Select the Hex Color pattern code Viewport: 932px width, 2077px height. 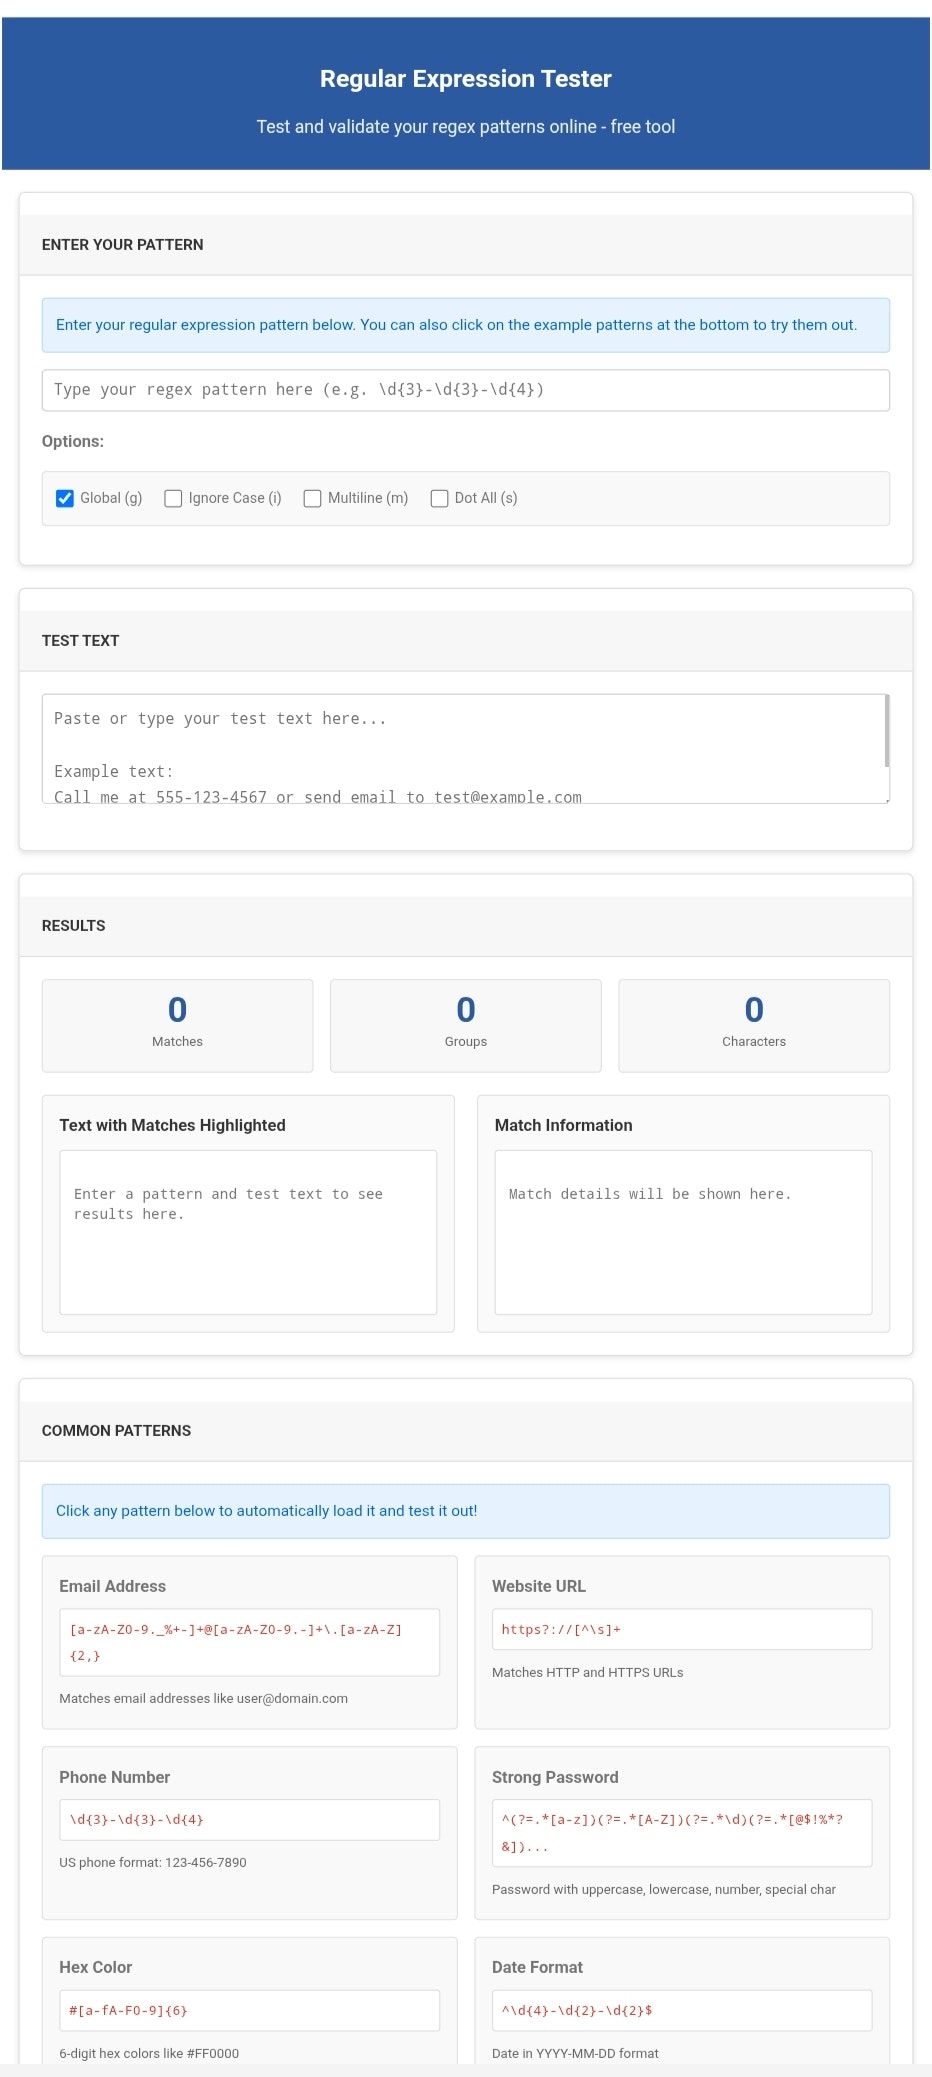point(249,2010)
